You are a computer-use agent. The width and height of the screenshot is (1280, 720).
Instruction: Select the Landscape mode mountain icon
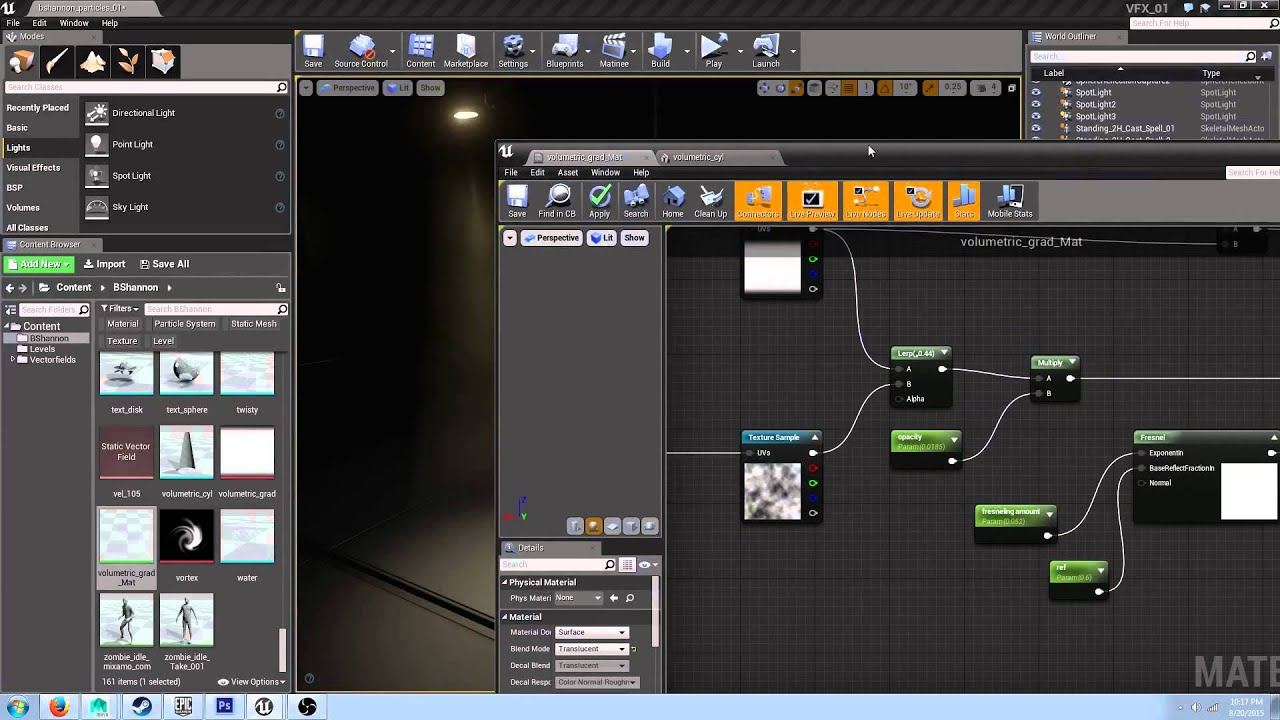[93, 63]
